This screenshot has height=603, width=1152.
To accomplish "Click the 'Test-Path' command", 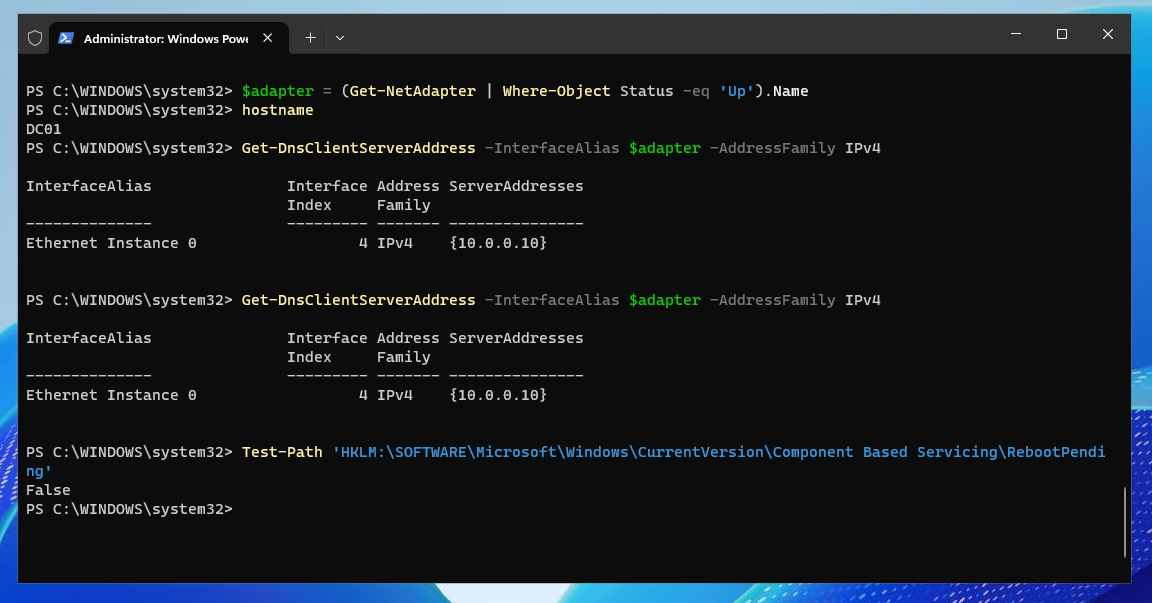I will pos(282,452).
